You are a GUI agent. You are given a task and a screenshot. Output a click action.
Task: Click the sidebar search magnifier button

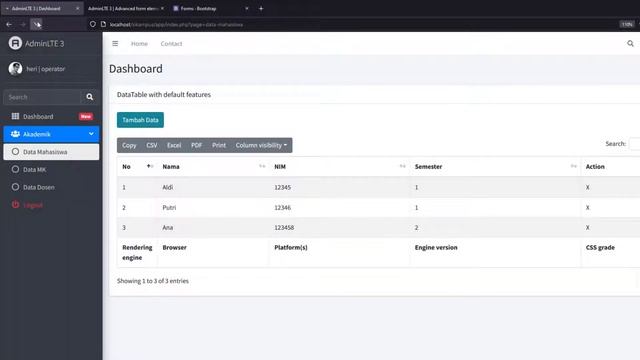[90, 97]
